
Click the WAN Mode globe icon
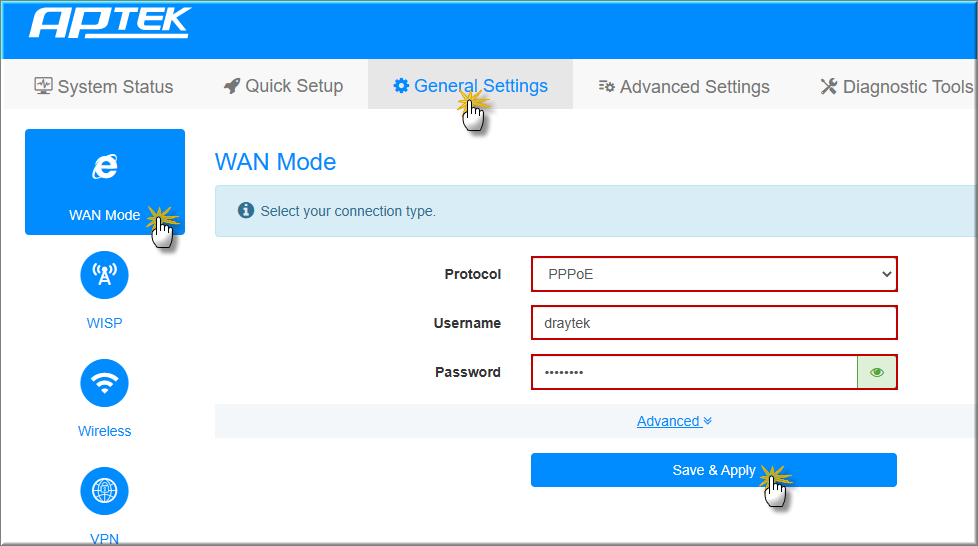104,167
